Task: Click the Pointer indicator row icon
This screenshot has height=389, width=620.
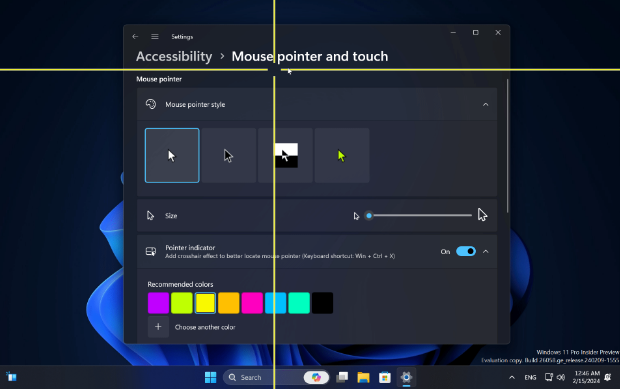Action: [x=151, y=251]
